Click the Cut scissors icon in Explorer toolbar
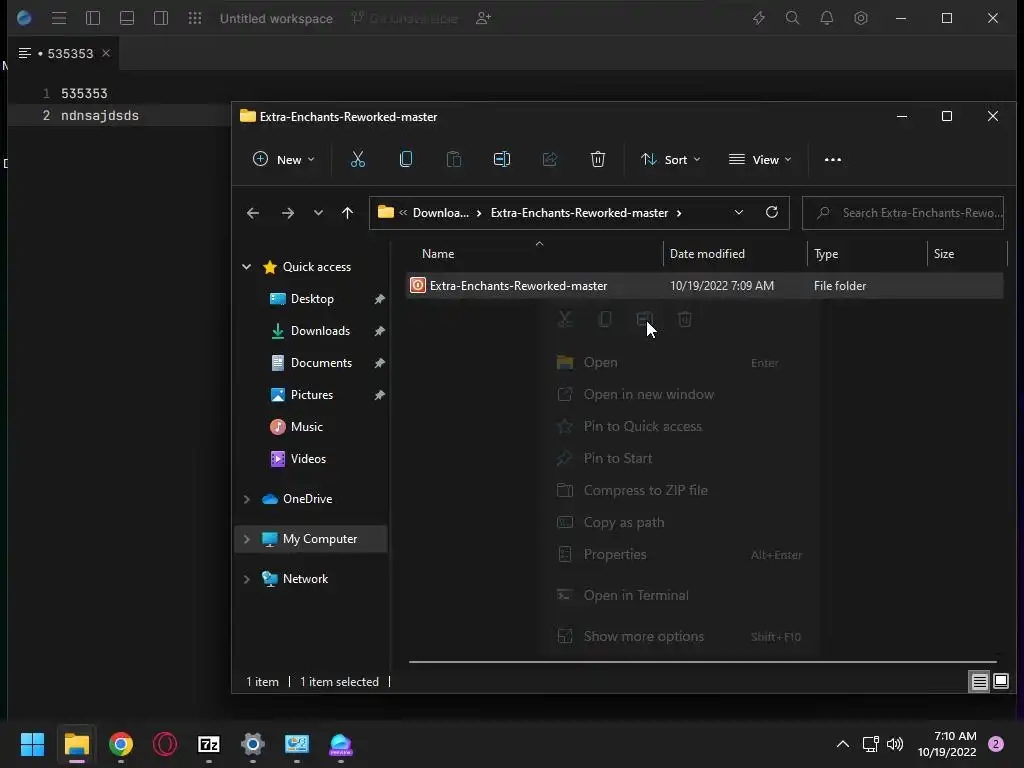 358,159
